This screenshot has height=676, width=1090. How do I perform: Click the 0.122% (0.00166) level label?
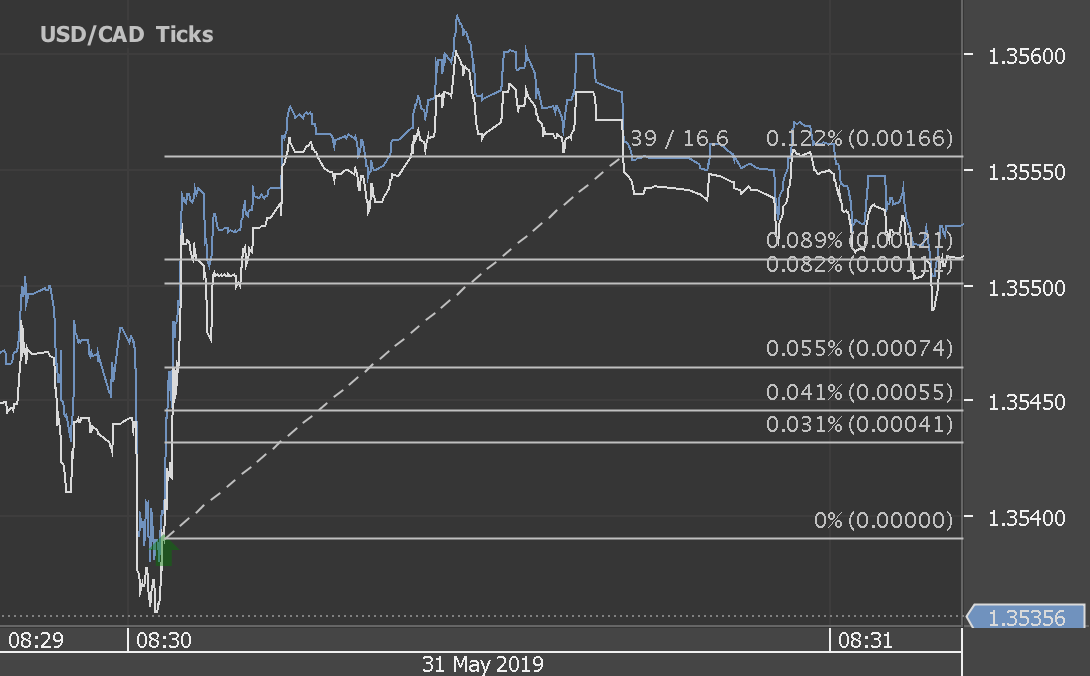pos(859,138)
